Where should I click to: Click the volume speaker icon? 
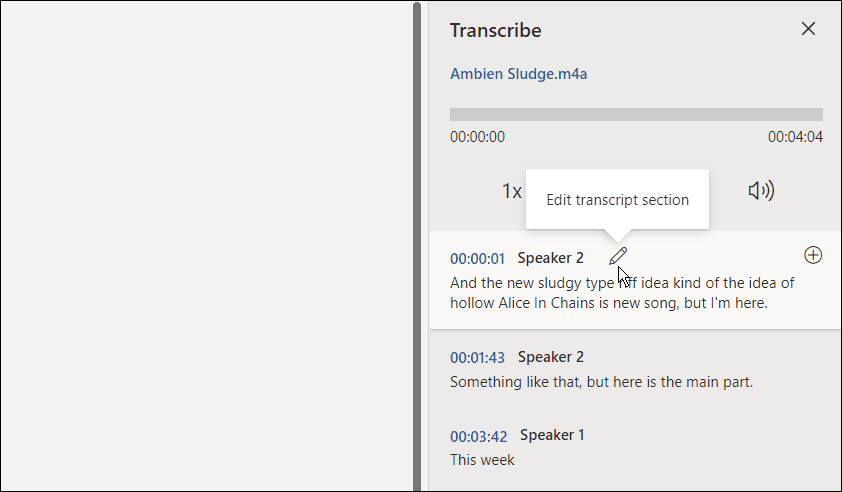tap(761, 191)
